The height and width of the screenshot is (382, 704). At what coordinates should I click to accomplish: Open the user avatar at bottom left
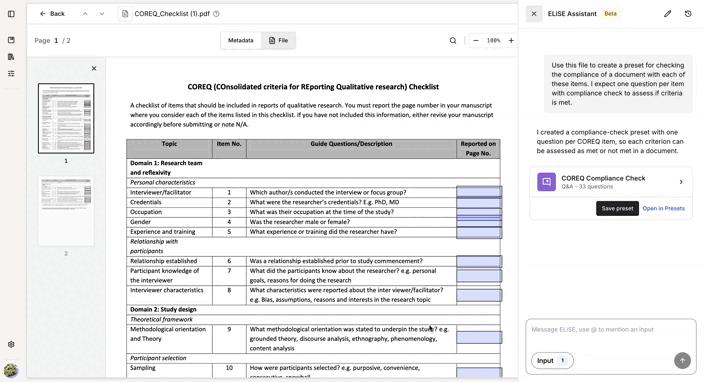click(11, 370)
